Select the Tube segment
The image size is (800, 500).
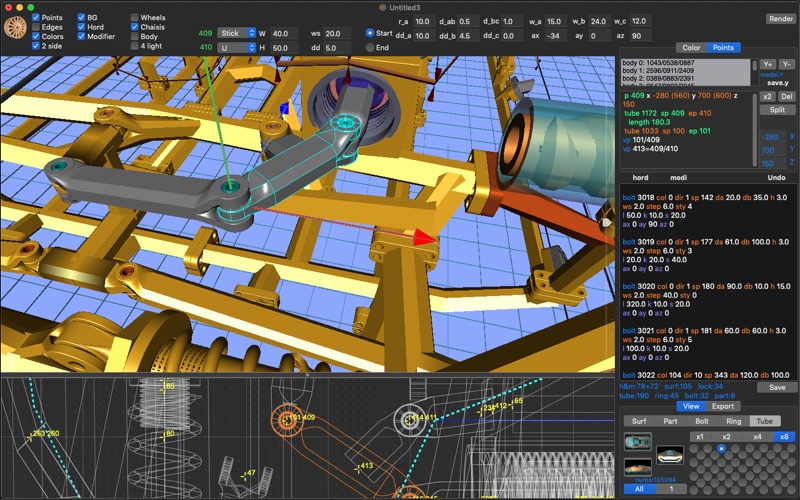click(x=765, y=421)
